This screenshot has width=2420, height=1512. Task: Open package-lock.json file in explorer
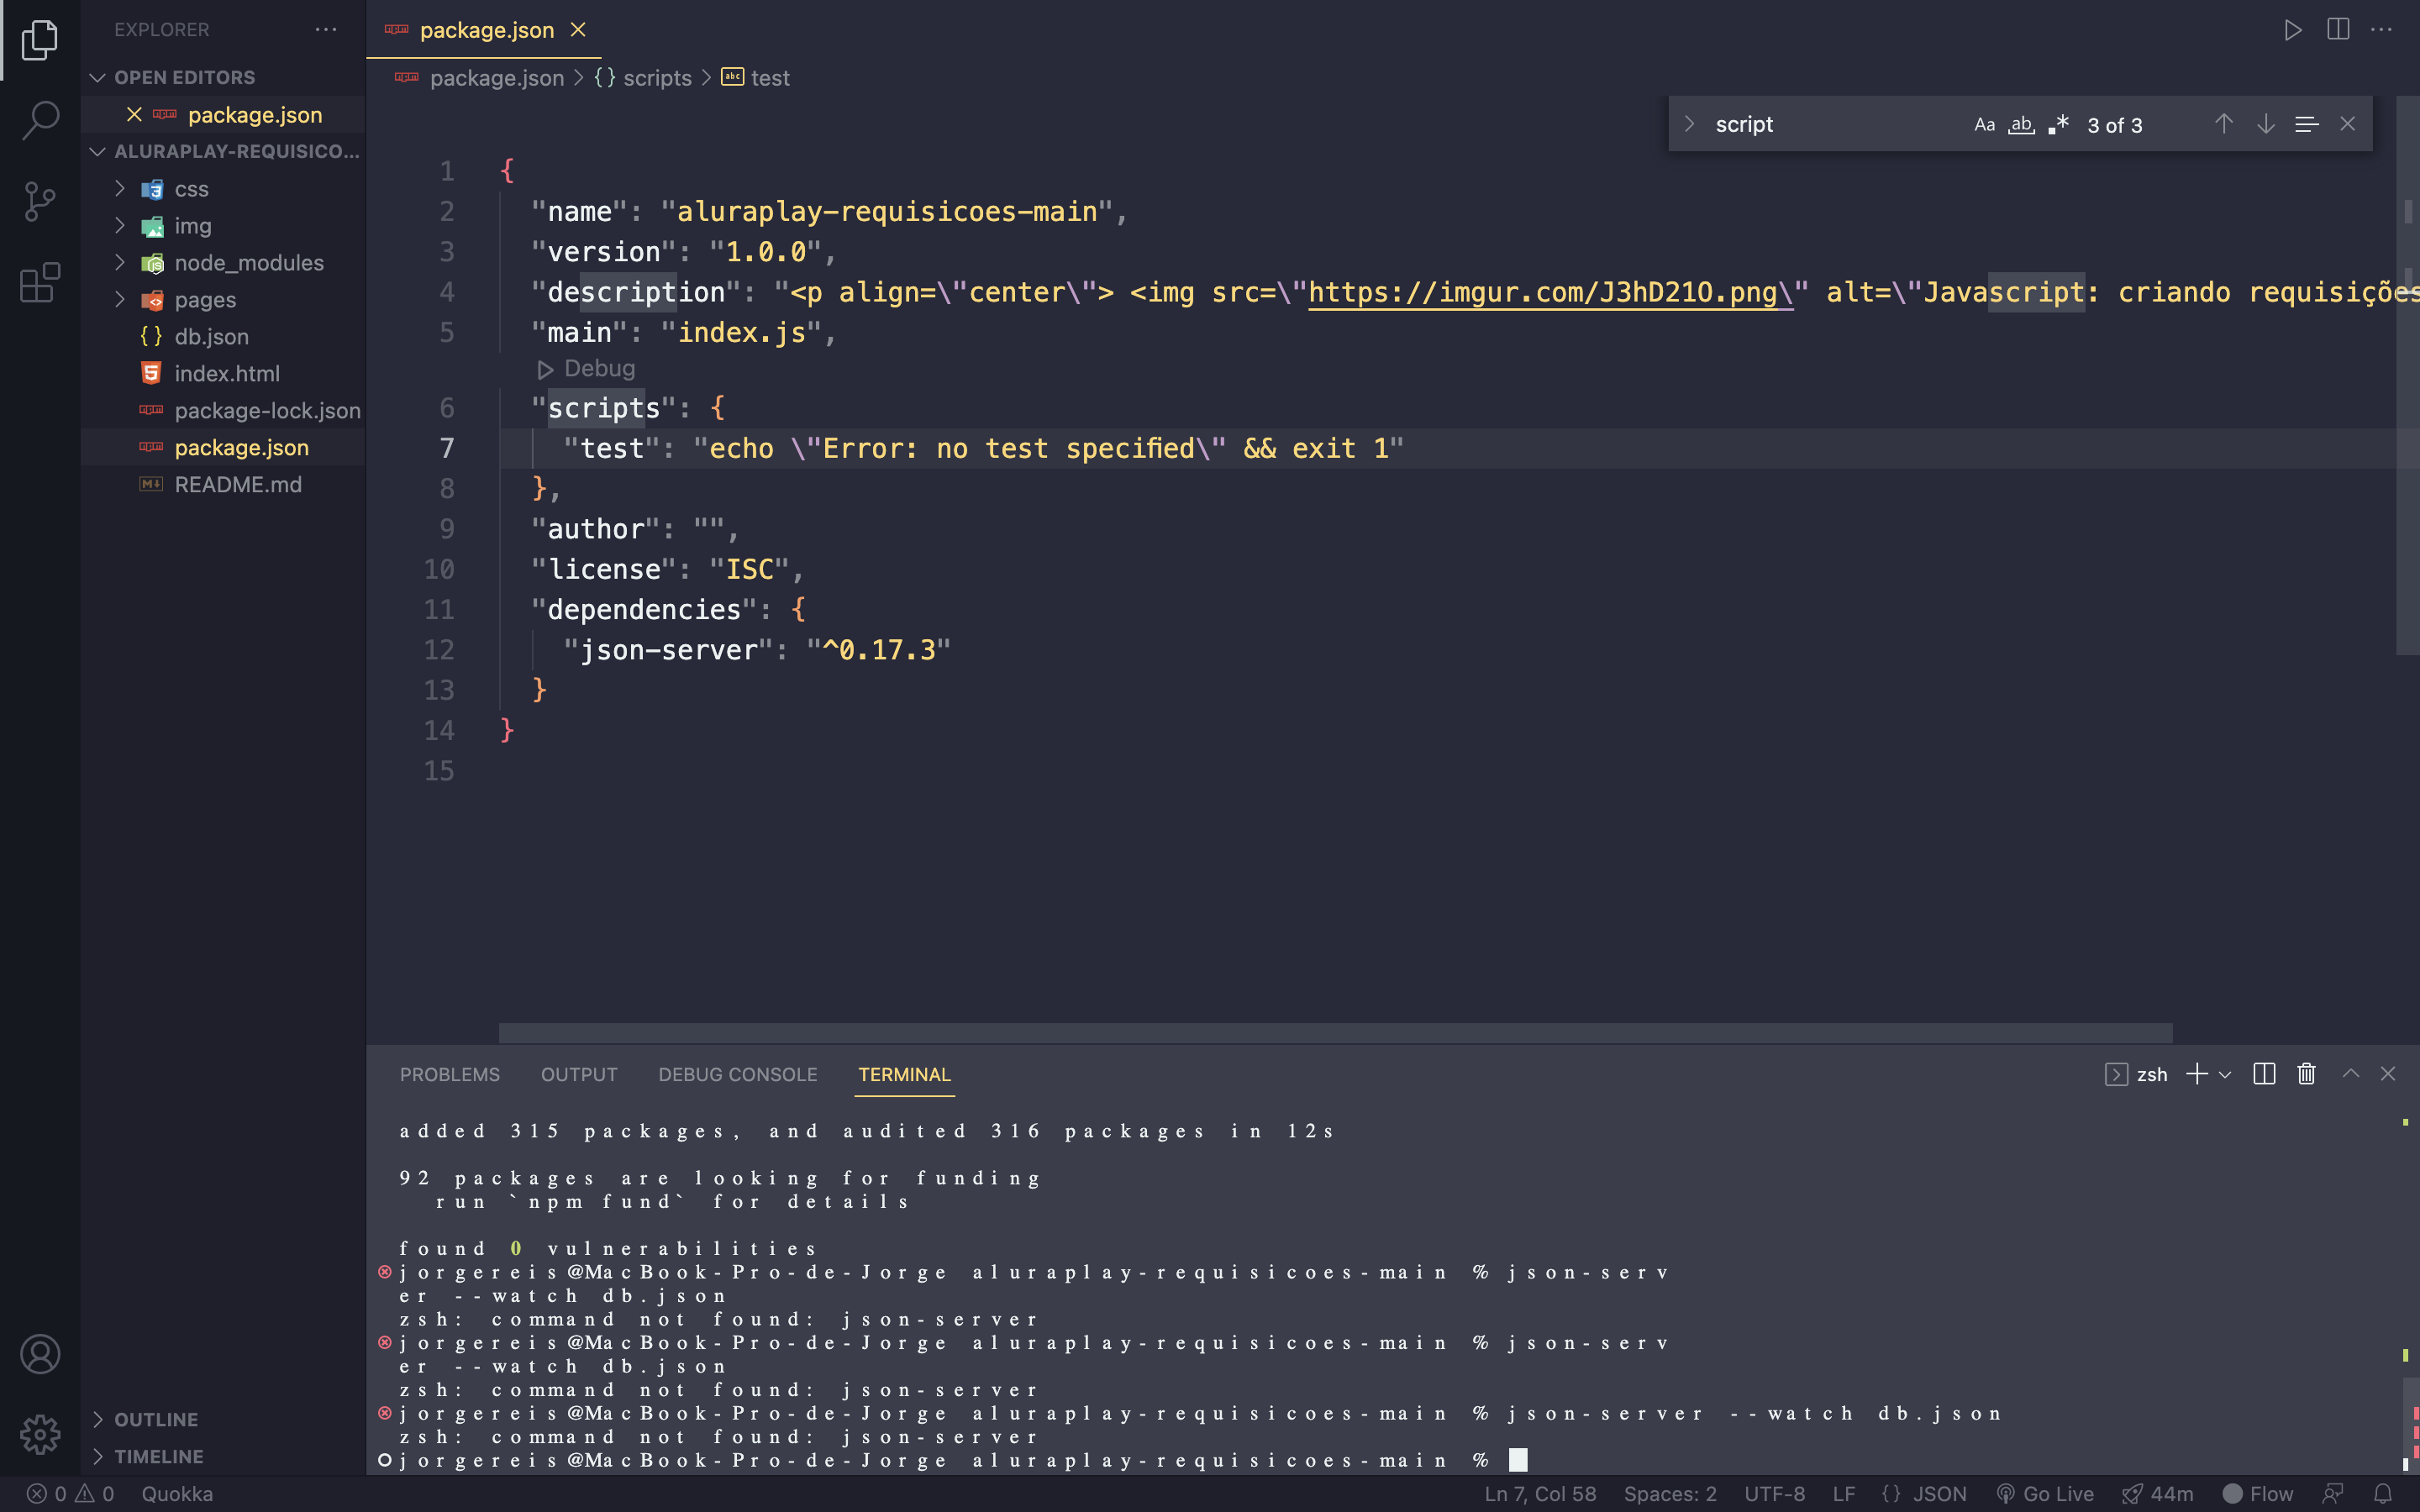[x=266, y=409]
